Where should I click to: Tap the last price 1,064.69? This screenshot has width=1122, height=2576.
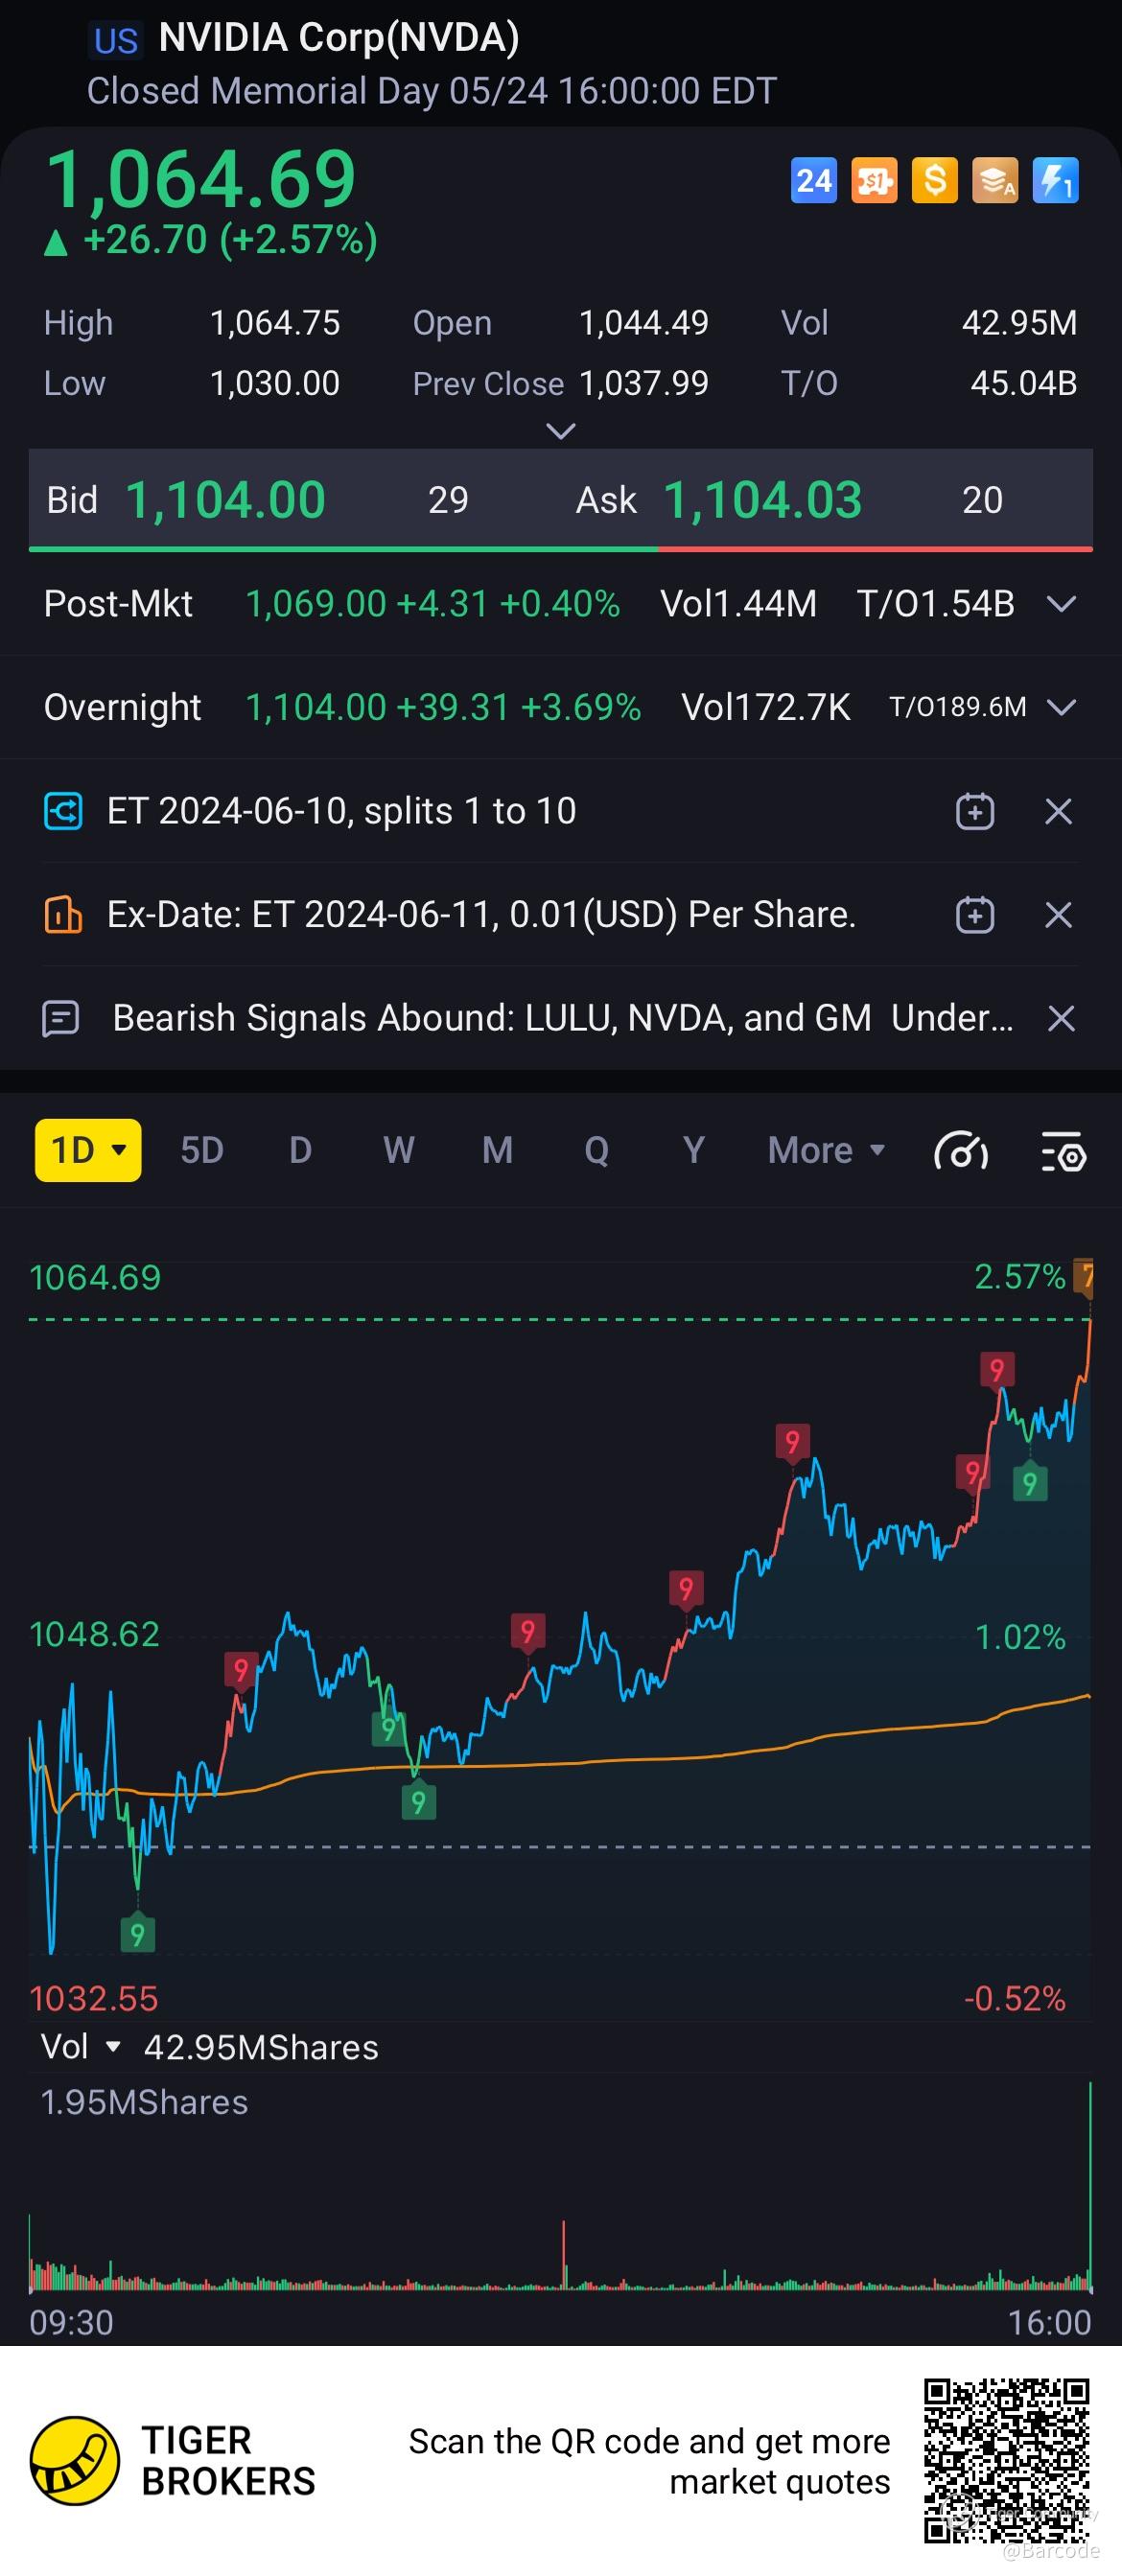point(201,179)
